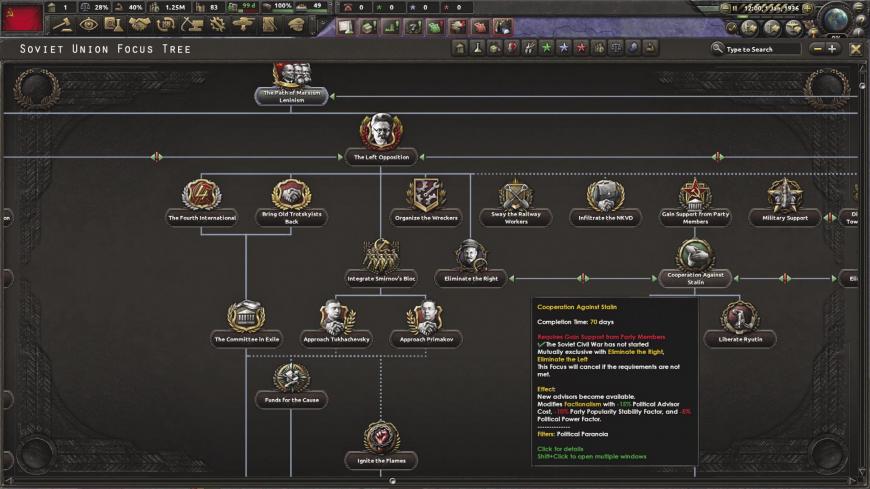The image size is (870, 489).
Task: Click the first alert icon beside the menu bar
Action: coord(346,27)
